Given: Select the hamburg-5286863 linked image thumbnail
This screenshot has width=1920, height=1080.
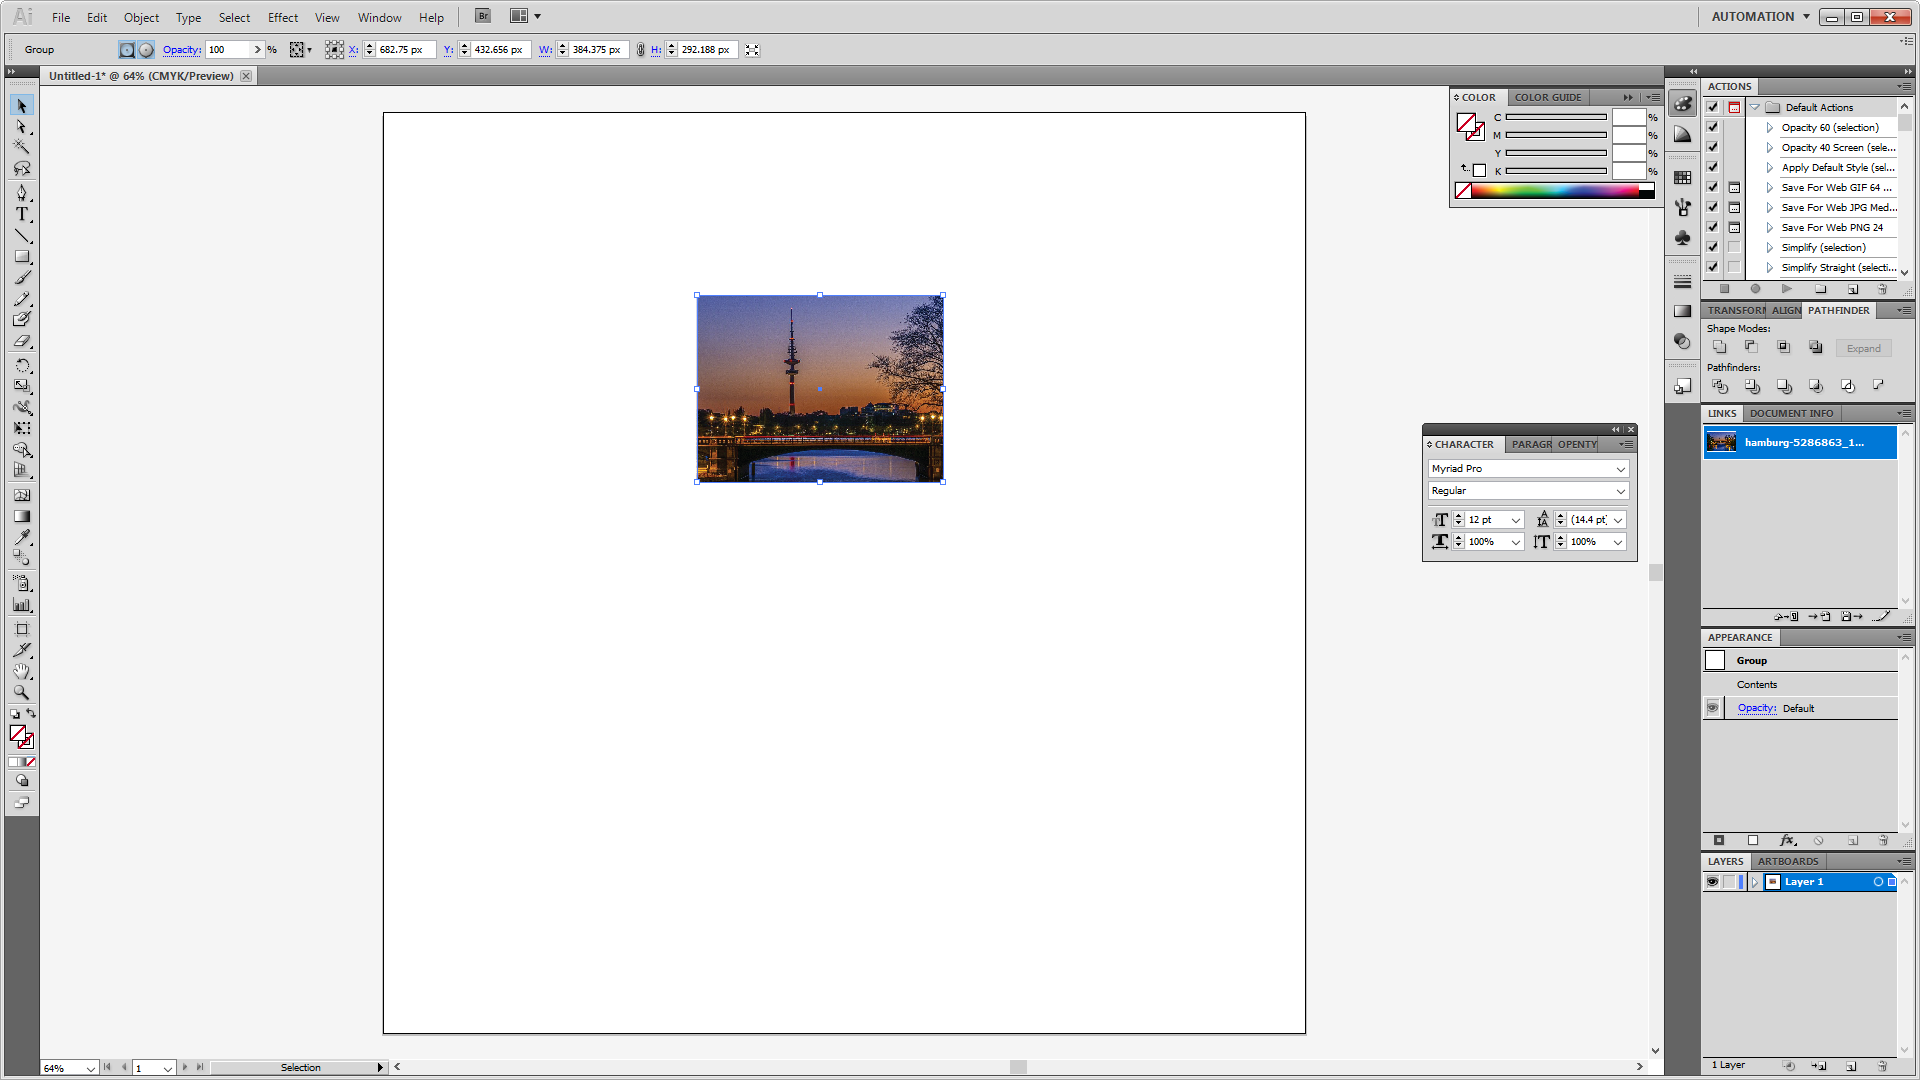Looking at the screenshot, I should point(1721,442).
